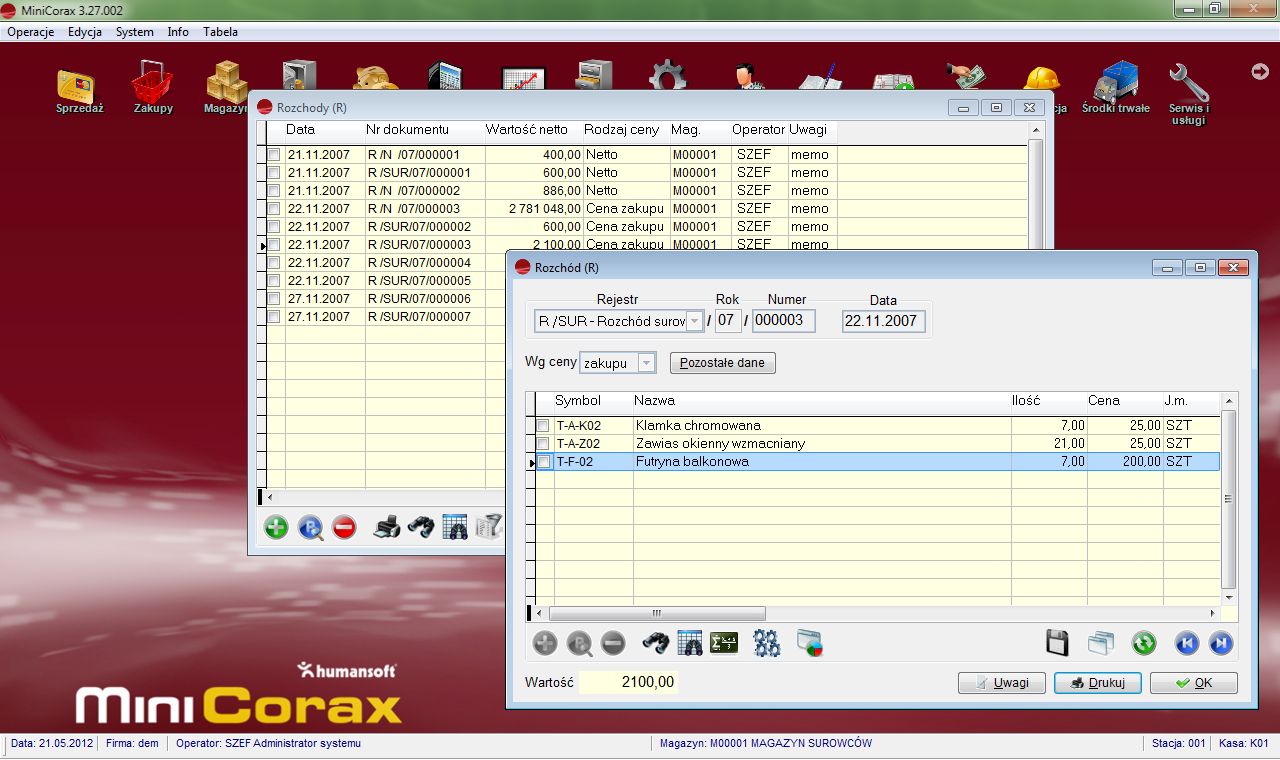The image size is (1280, 760).
Task: Click the blue gears icon in Rozchód
Action: [x=767, y=643]
